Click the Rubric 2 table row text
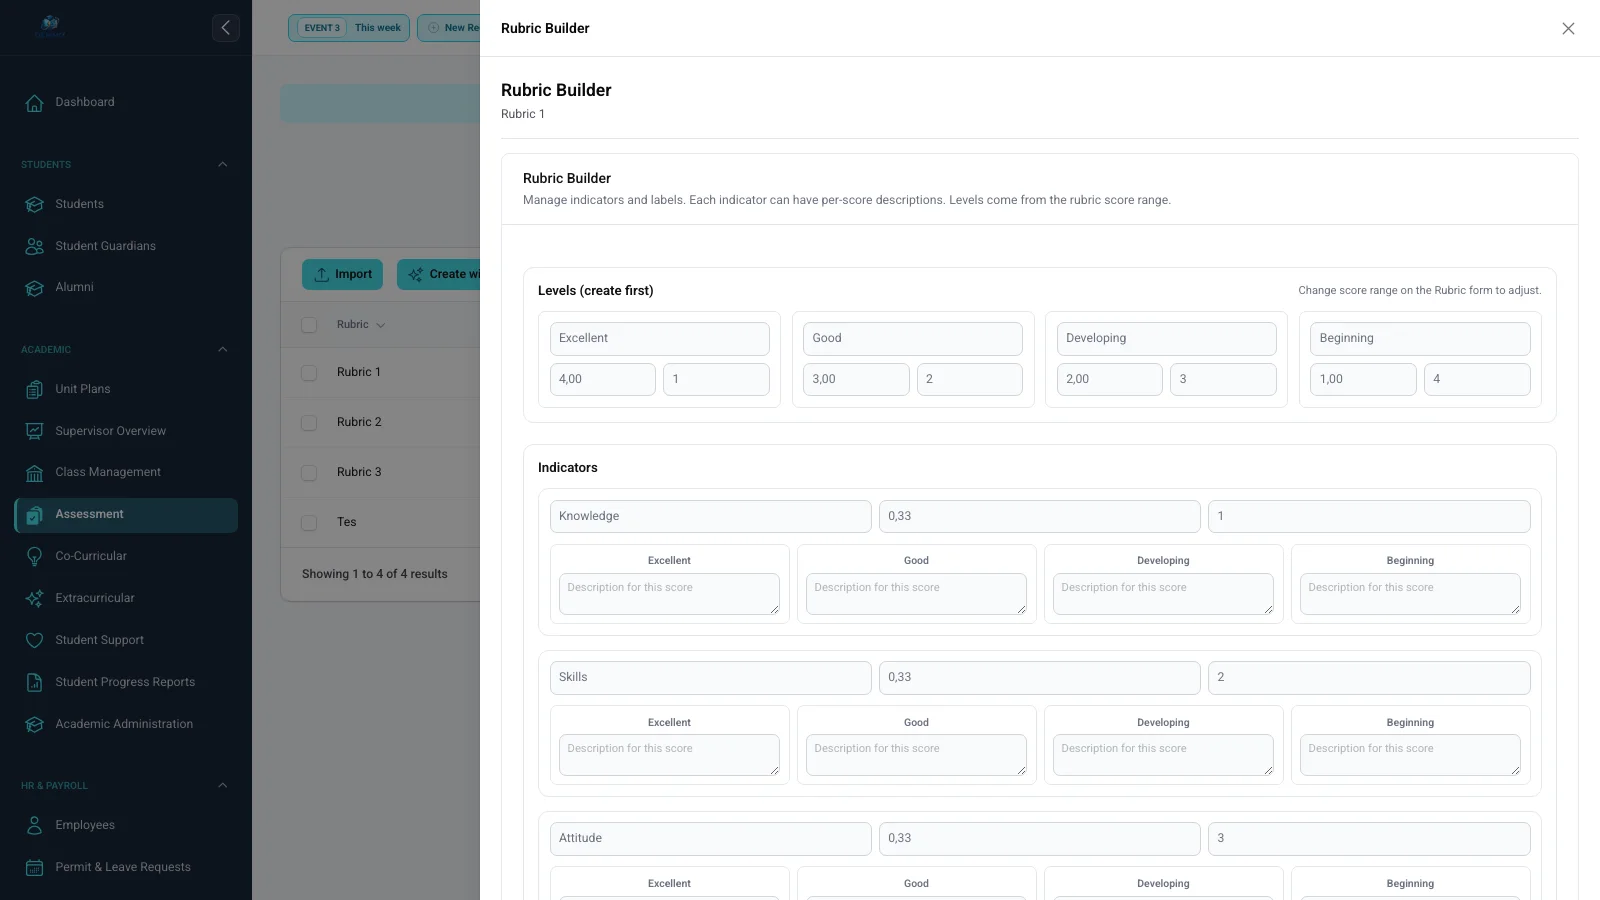The image size is (1600, 900). point(359,422)
